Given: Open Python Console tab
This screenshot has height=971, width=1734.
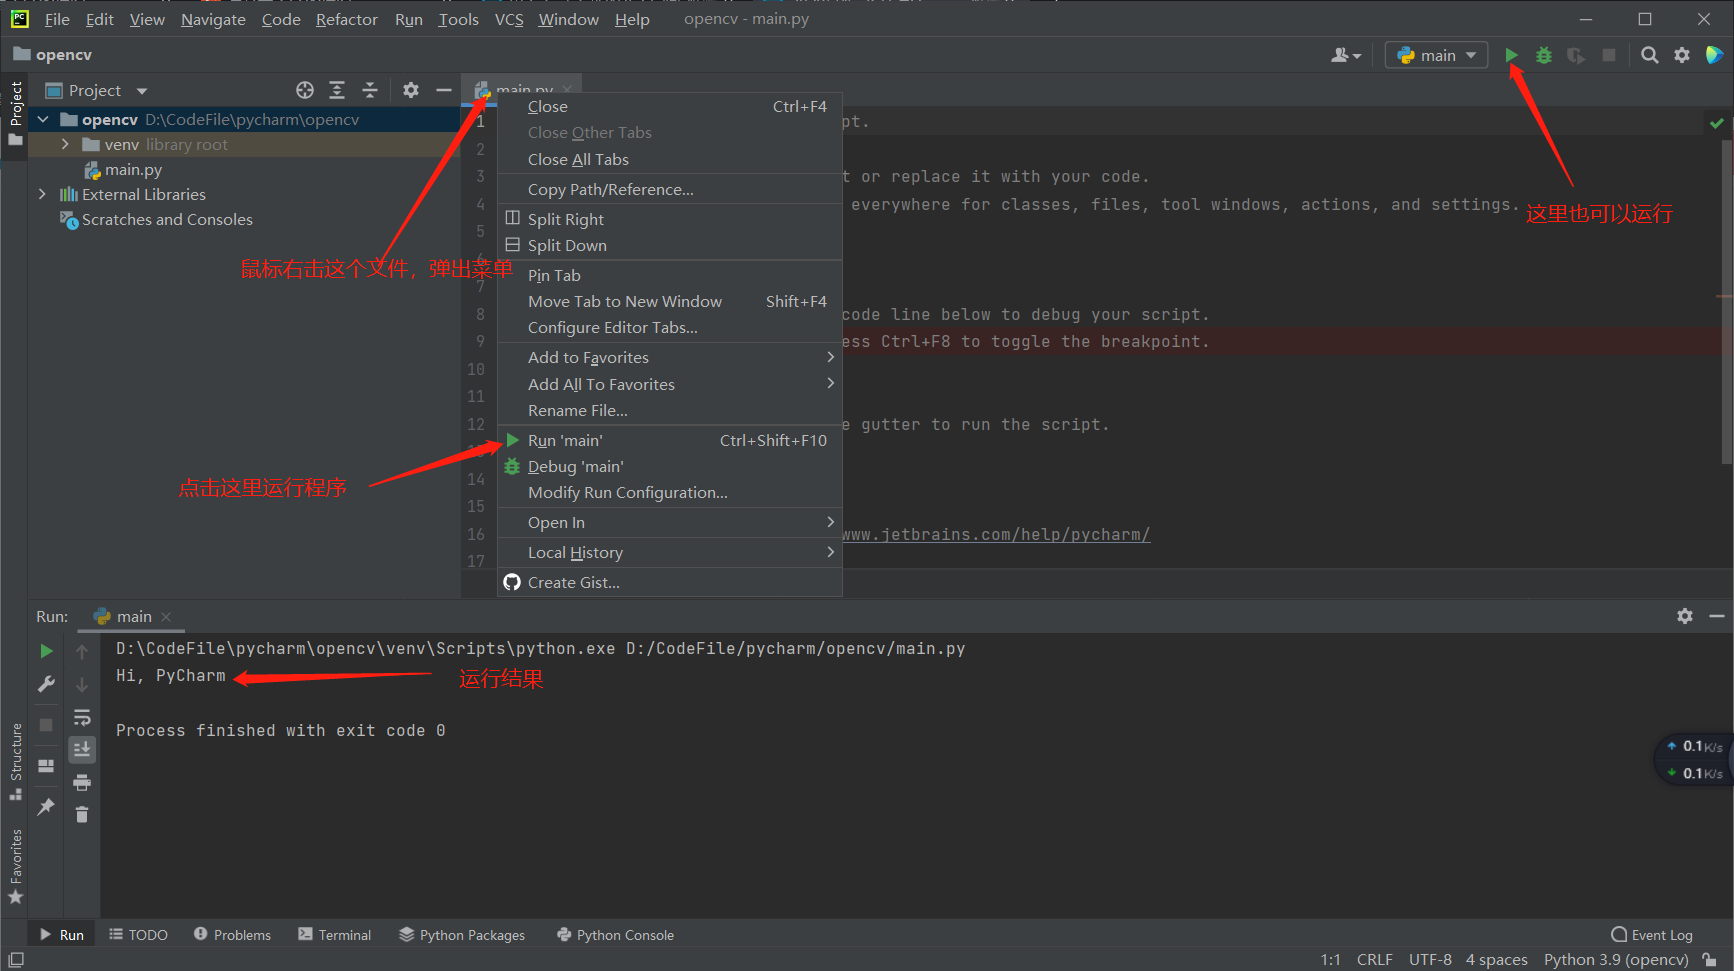Looking at the screenshot, I should click(x=615, y=935).
